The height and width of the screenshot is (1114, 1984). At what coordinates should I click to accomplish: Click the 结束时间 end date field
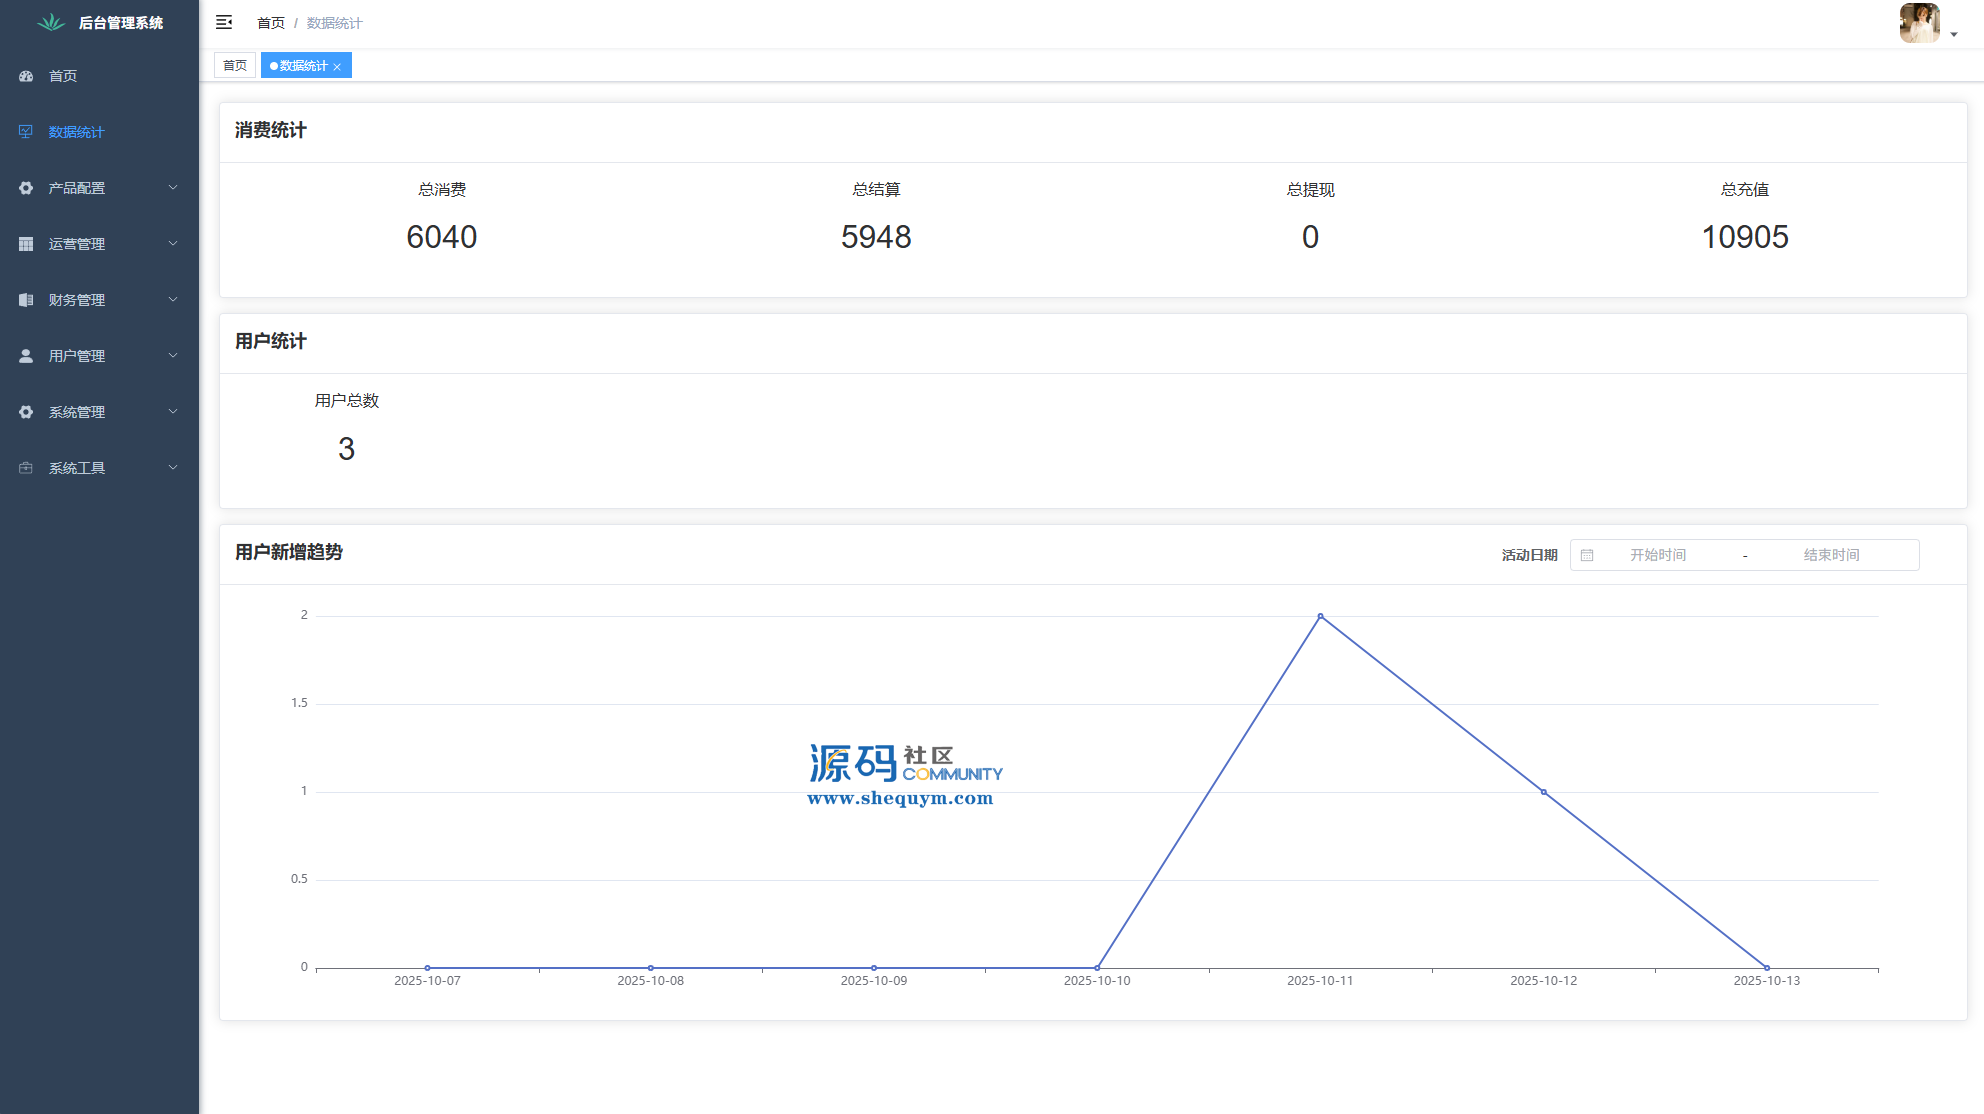(1831, 555)
